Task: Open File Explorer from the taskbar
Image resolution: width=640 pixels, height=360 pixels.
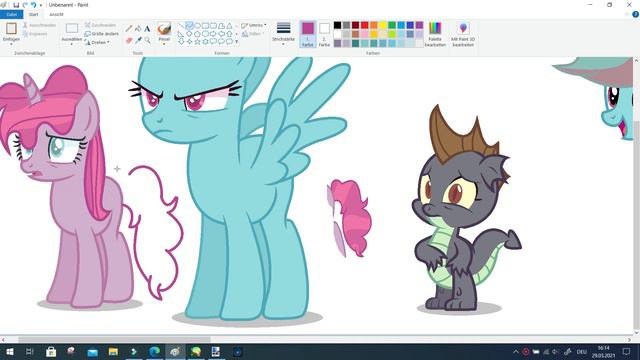Action: pos(113,351)
